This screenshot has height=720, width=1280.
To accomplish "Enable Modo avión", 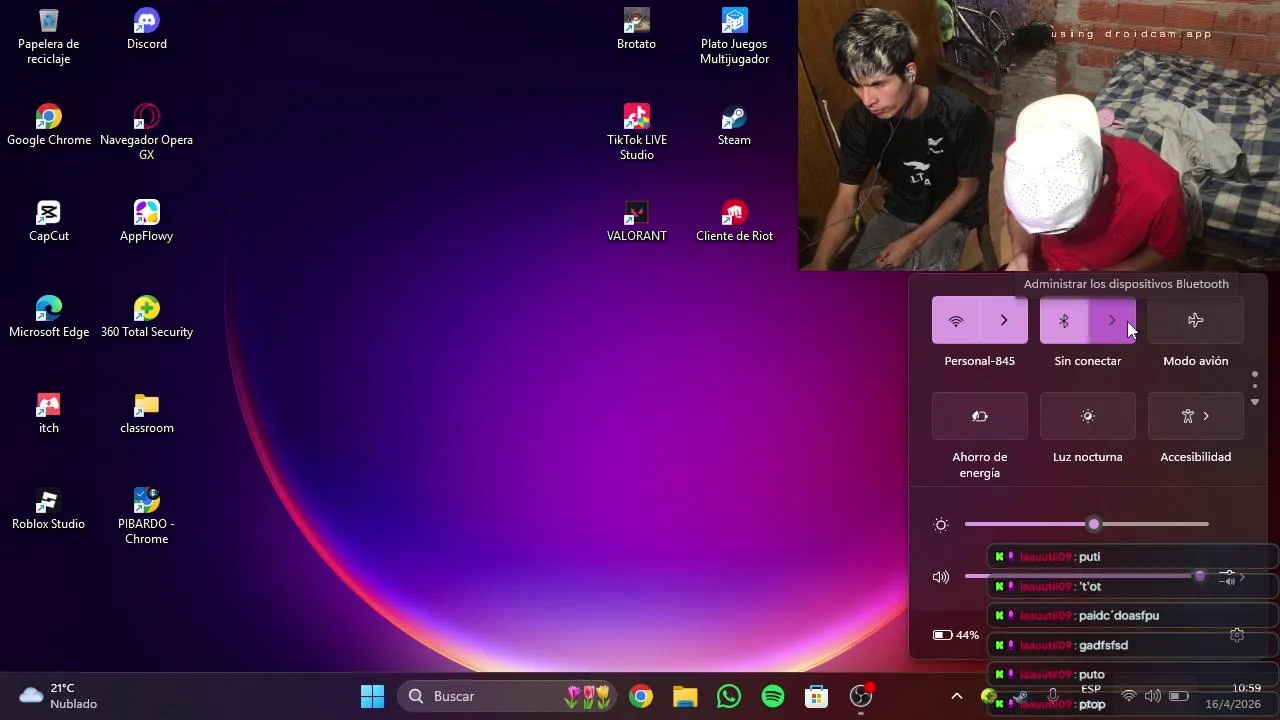I will coord(1196,320).
